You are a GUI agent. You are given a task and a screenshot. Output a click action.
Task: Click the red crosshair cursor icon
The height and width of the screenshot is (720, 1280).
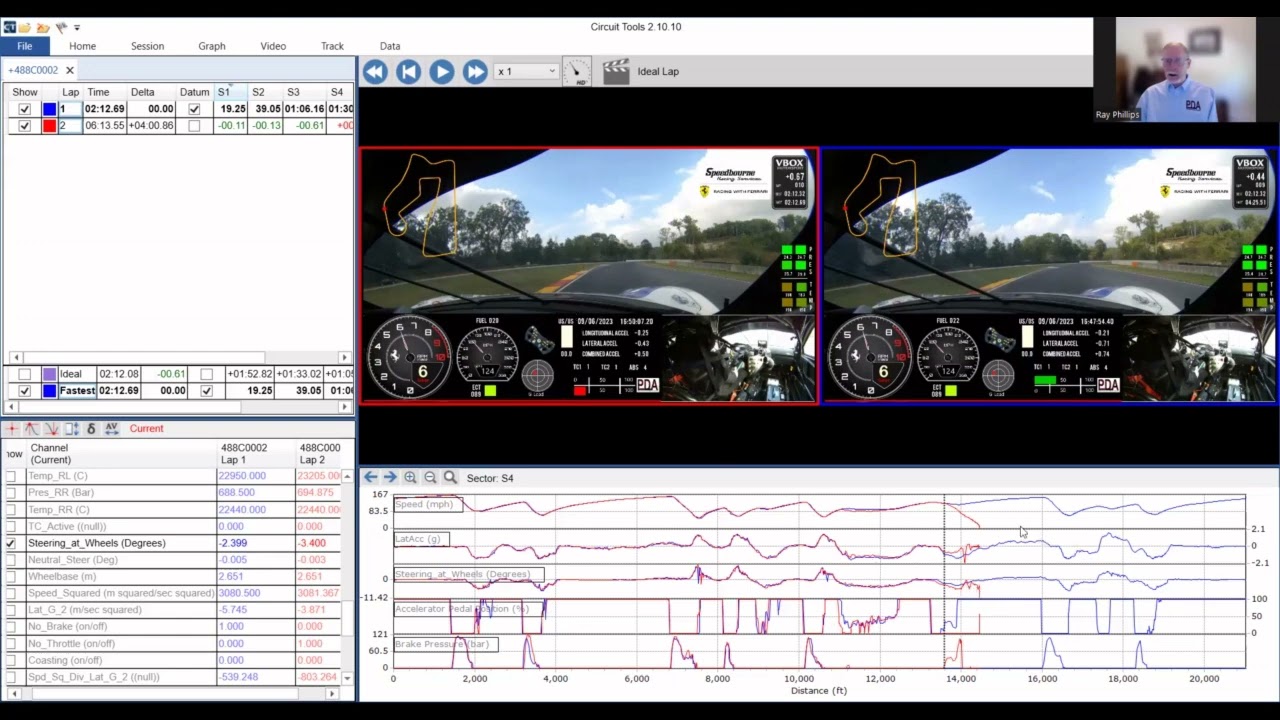(13, 429)
